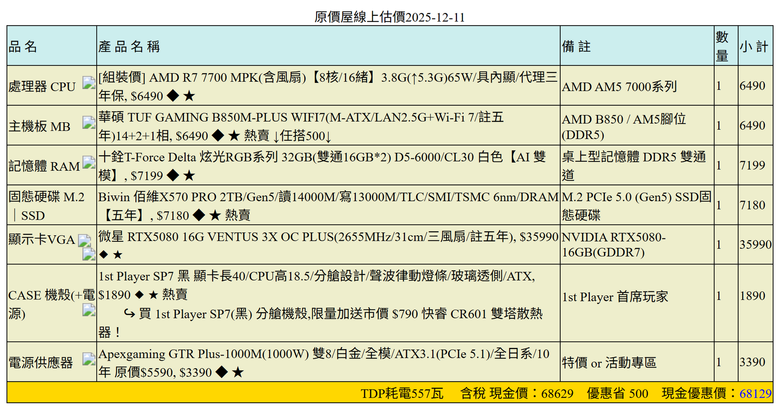
Task: Click the RAM subtotal 7199
Action: point(752,165)
